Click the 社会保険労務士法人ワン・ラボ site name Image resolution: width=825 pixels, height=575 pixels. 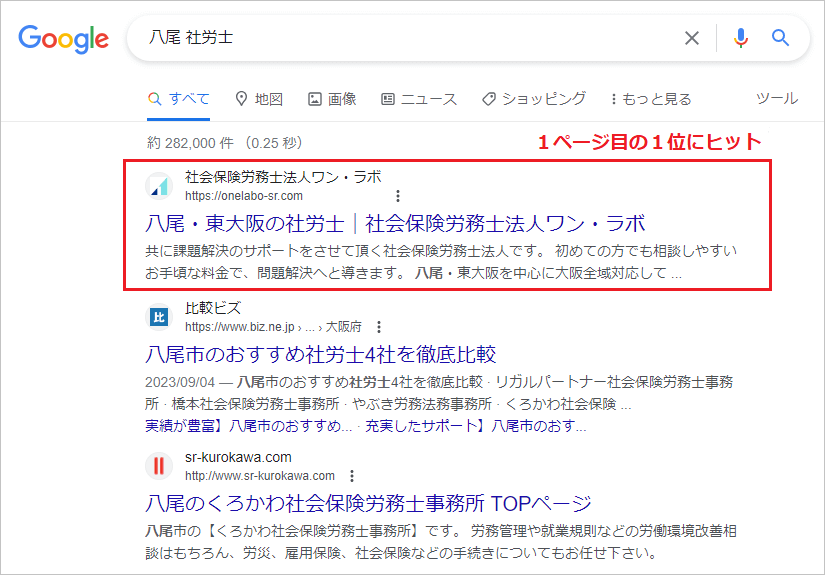pos(283,177)
